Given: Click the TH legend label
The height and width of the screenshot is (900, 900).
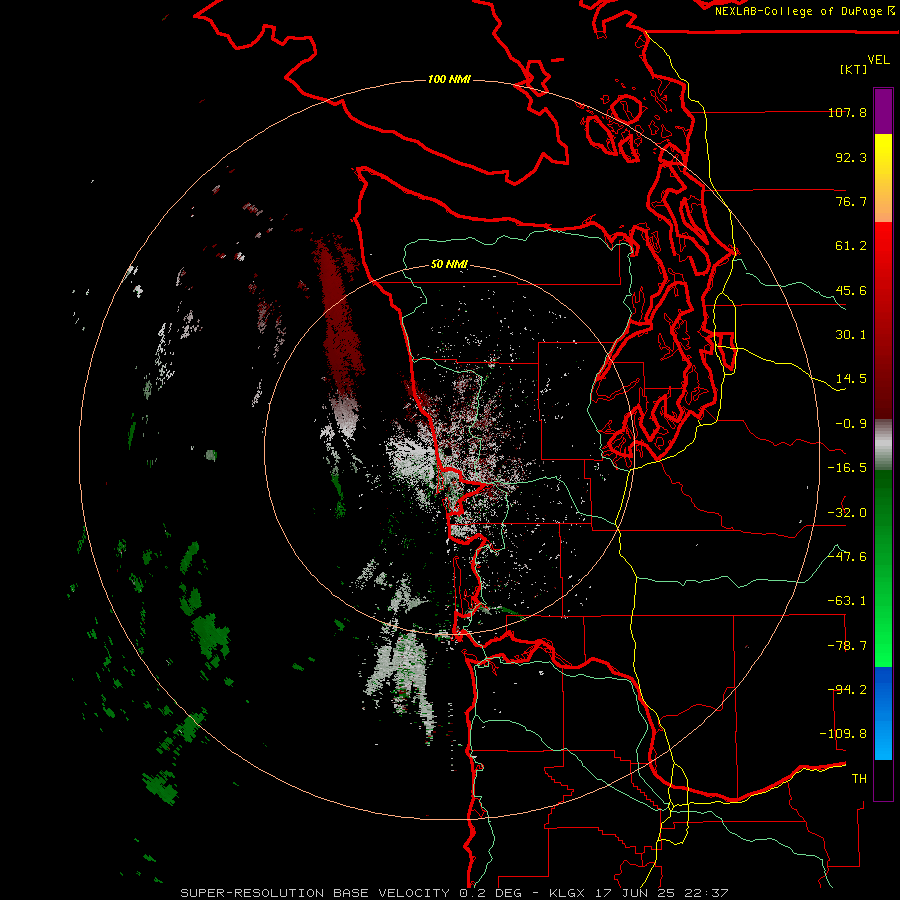Looking at the screenshot, I should (859, 778).
